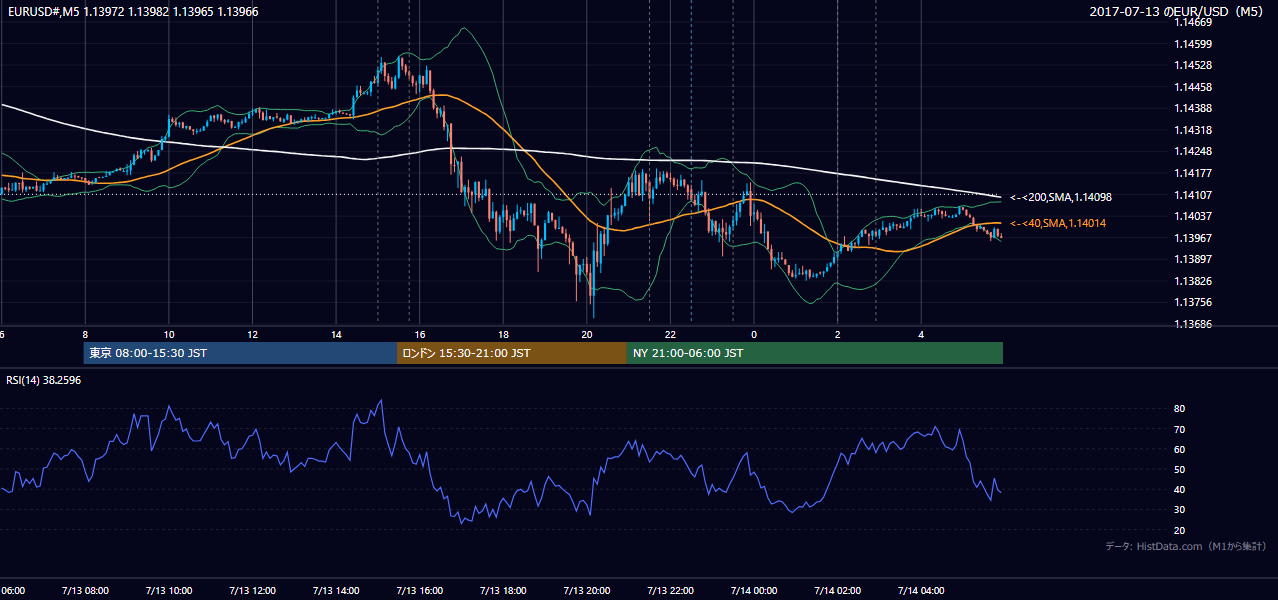Click the 7/14 02:00 date label
This screenshot has width=1278, height=600.
[837, 590]
